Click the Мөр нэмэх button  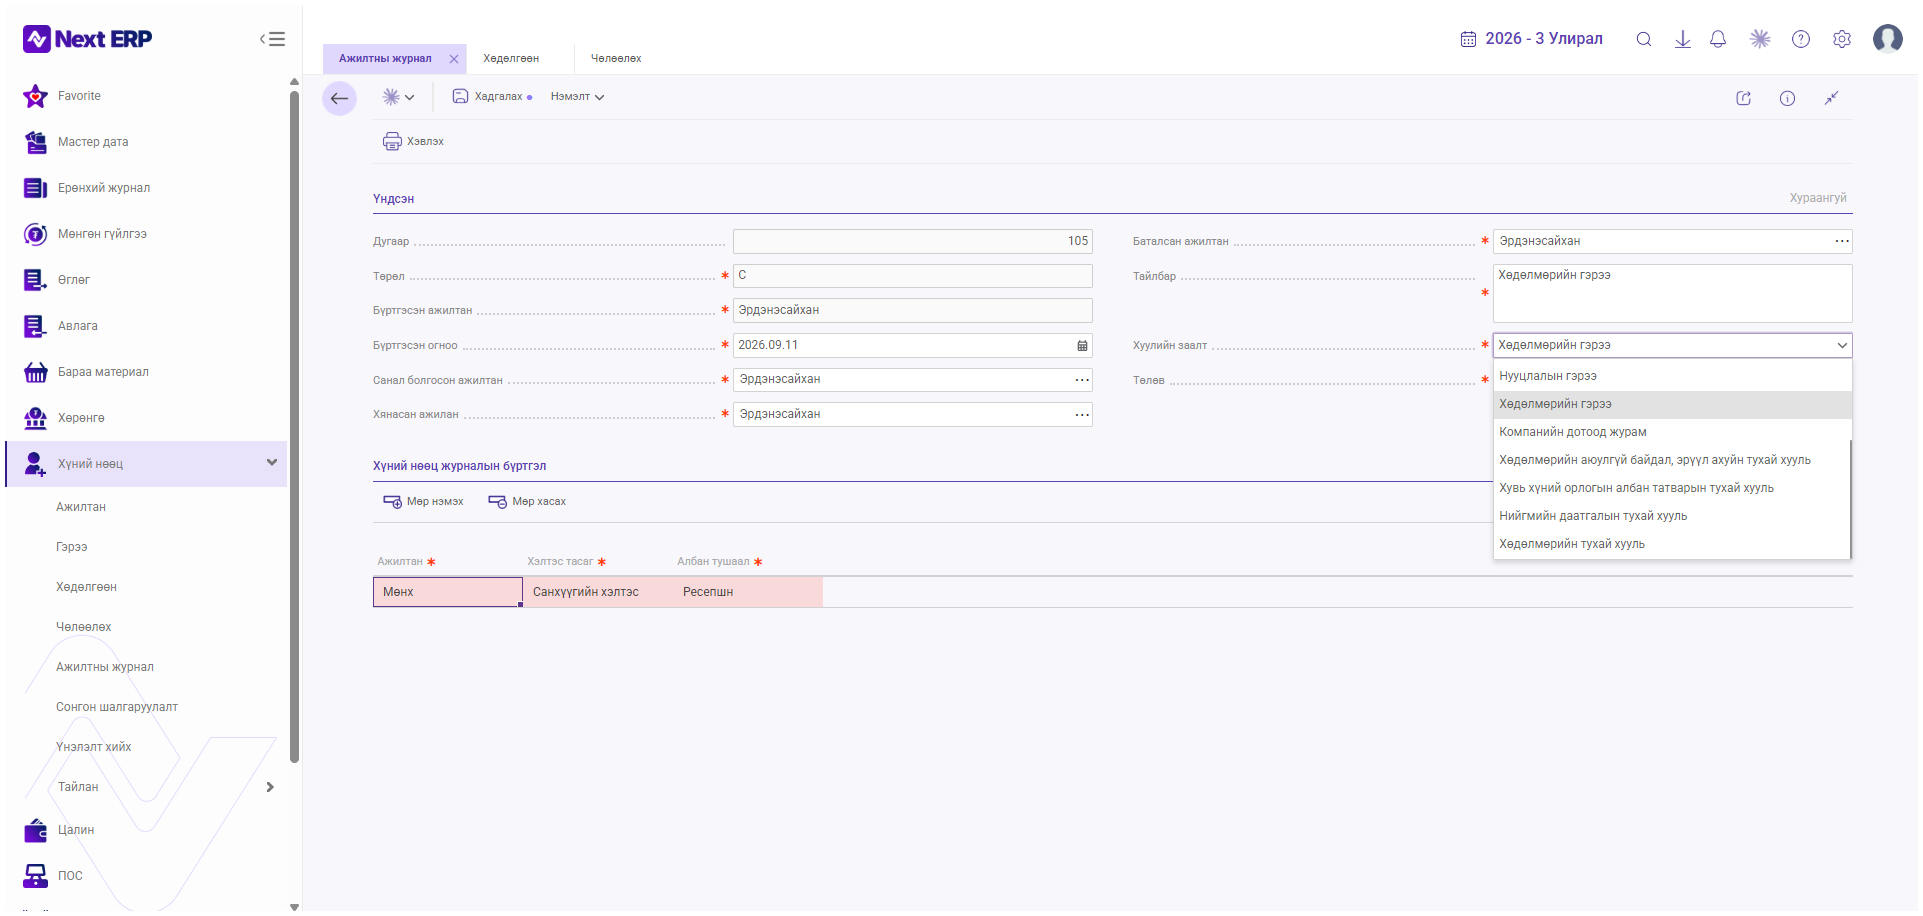[x=423, y=501]
